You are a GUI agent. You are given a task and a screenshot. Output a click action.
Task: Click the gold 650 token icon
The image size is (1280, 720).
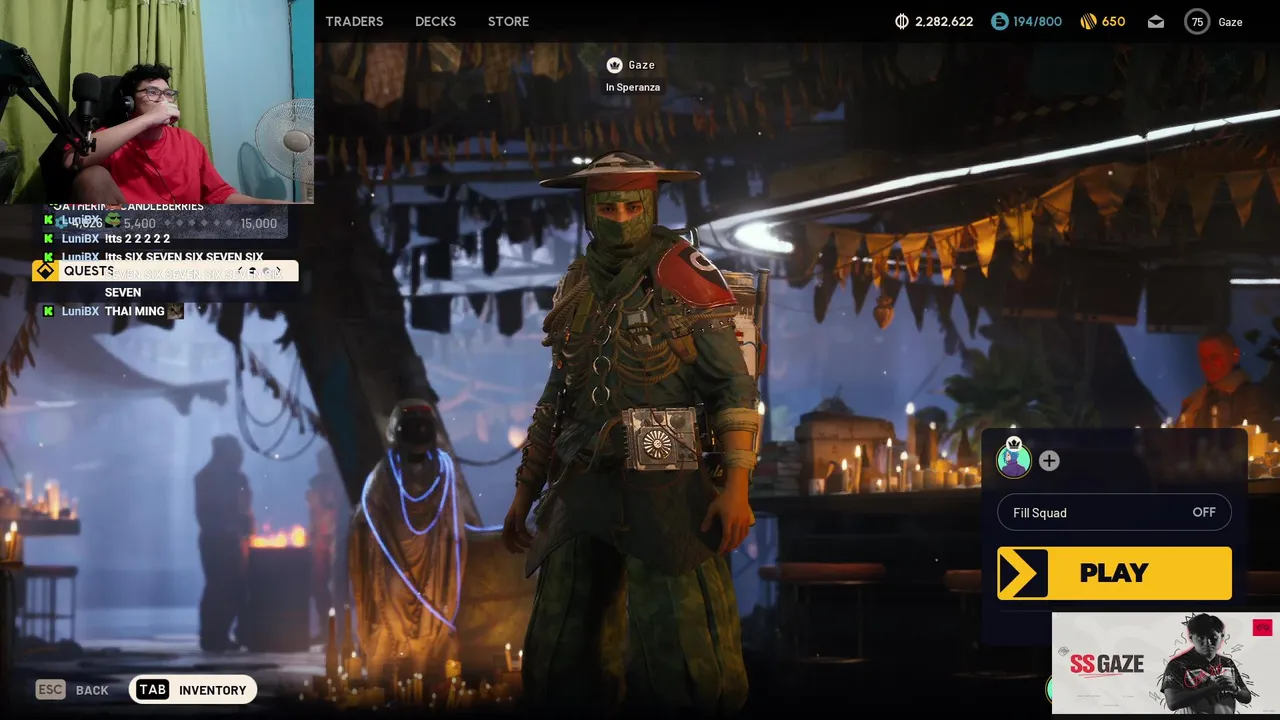coord(1089,21)
